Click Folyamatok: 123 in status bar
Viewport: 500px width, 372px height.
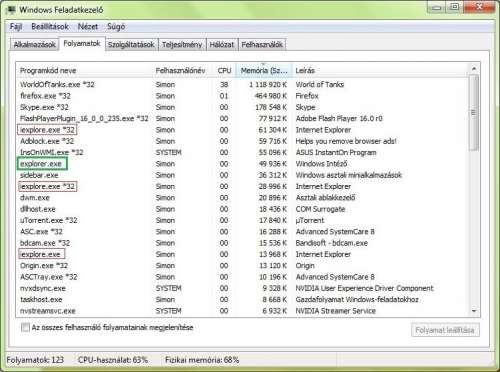(x=35, y=360)
